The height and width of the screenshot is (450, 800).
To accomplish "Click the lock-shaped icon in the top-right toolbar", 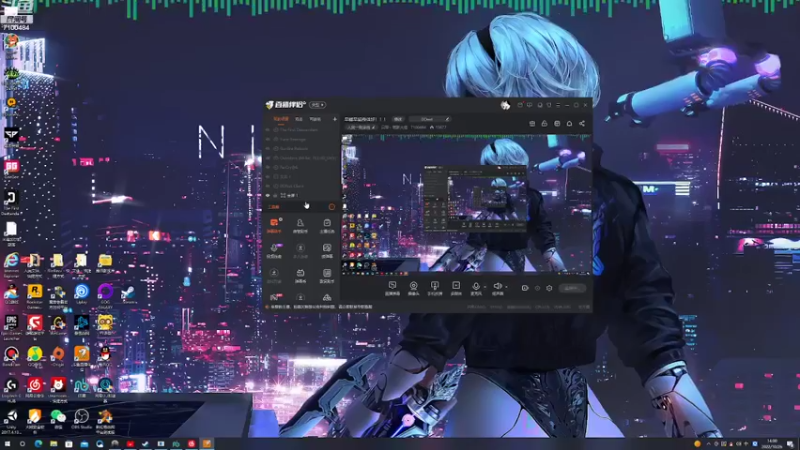I will pyautogui.click(x=544, y=123).
